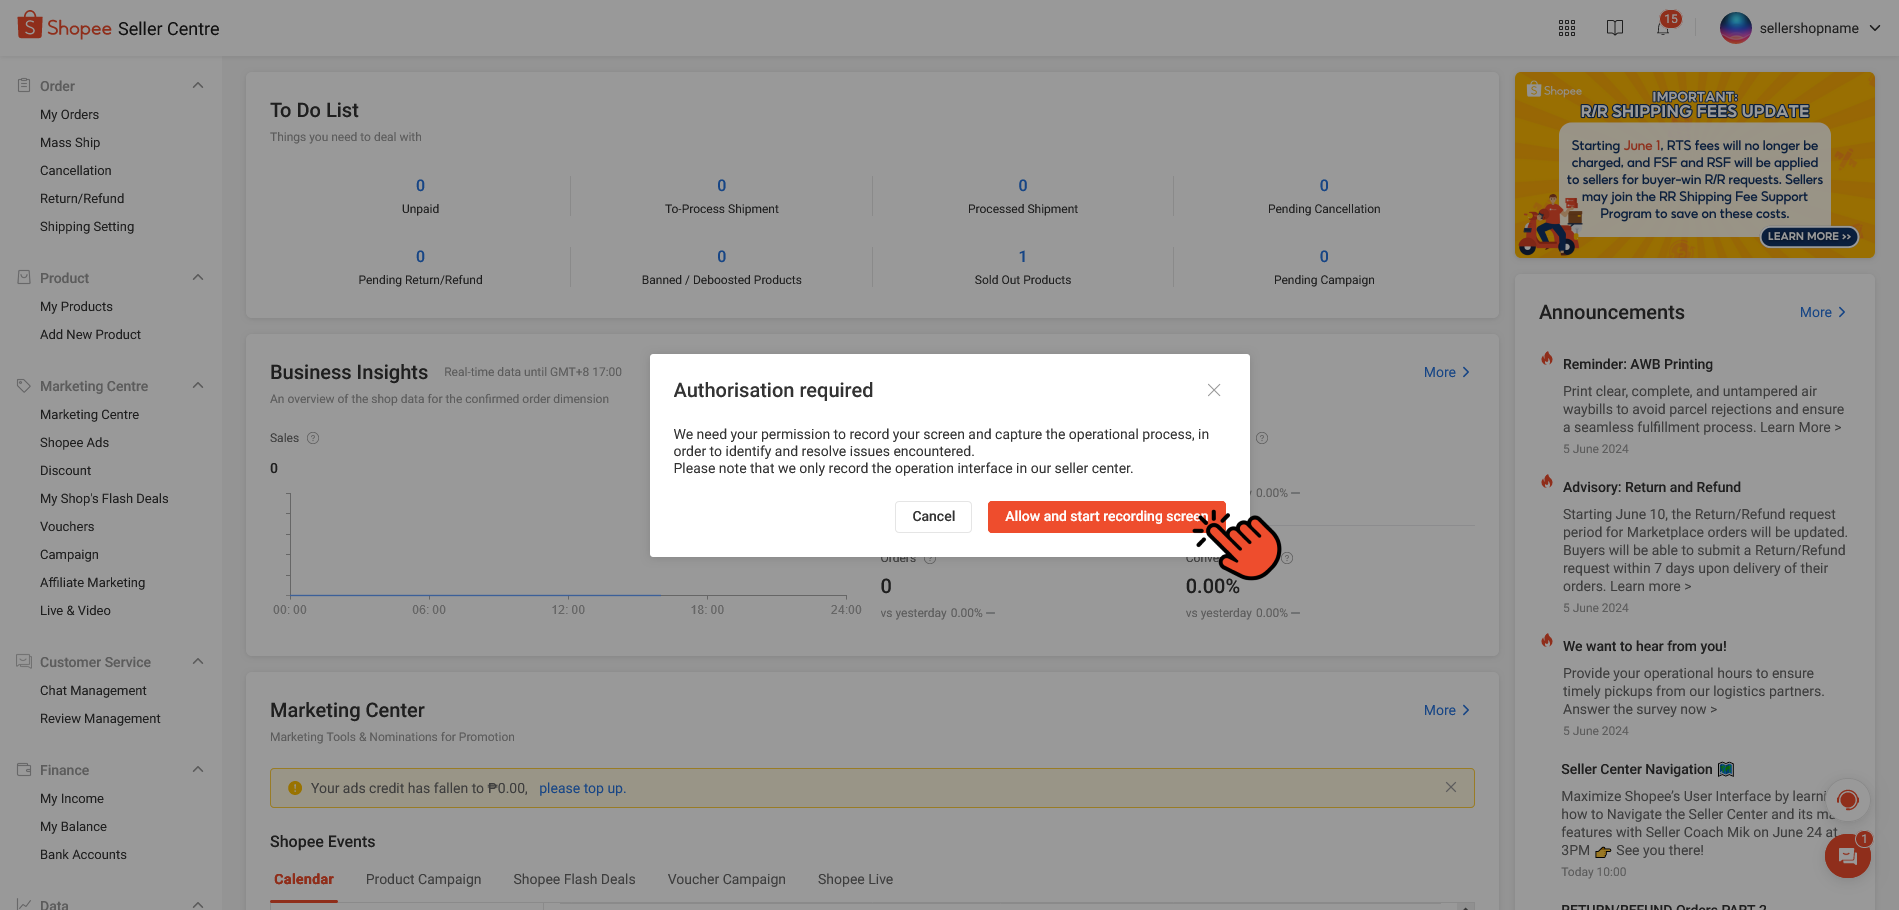Open the seller education book icon
Screen dimensions: 1899x910
[x=1615, y=28]
